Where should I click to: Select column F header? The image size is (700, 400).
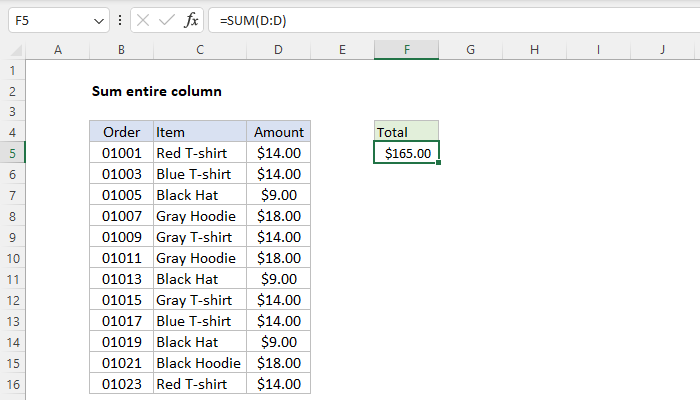(x=406, y=50)
